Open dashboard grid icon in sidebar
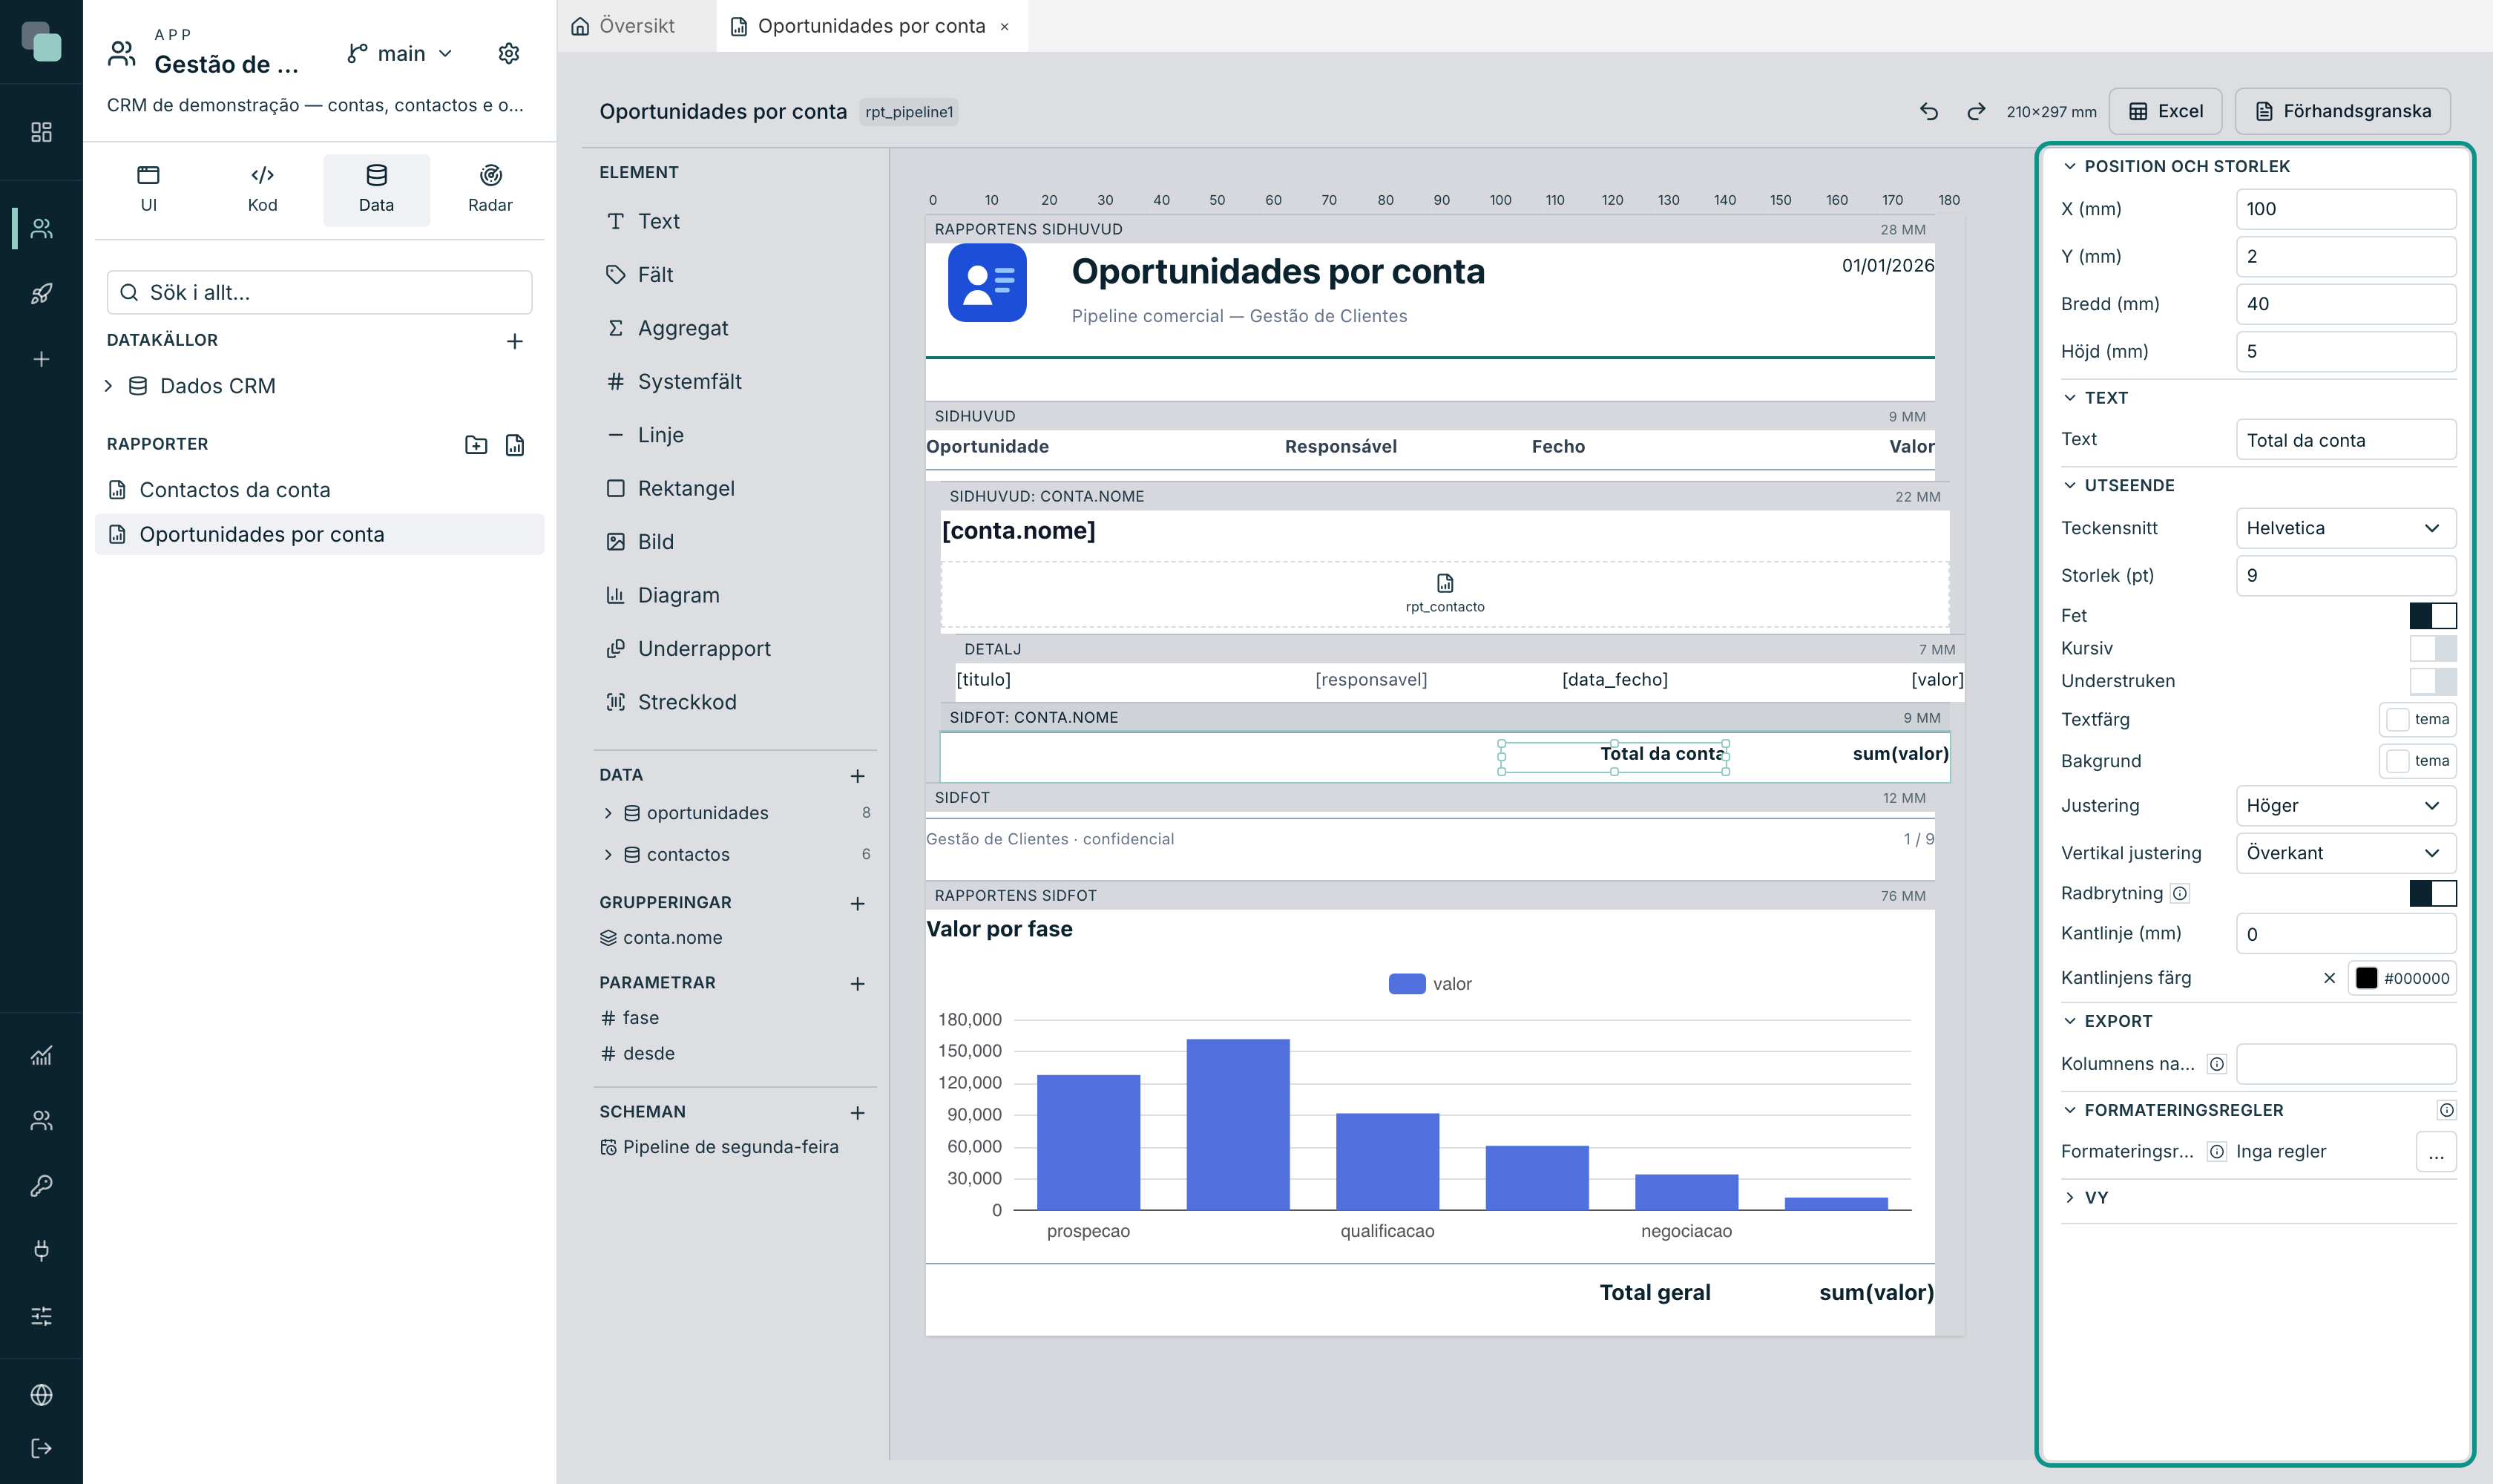The image size is (2493, 1484). point(41,132)
